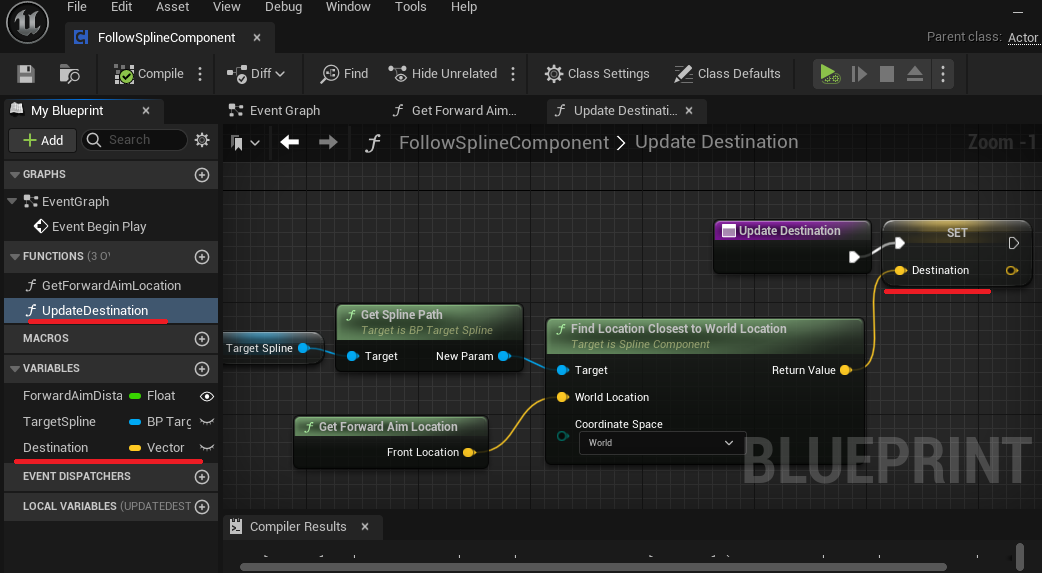Toggle ForwardAimDistance eye visibility
Screen dimensions: 1042x573
pyautogui.click(x=207, y=396)
